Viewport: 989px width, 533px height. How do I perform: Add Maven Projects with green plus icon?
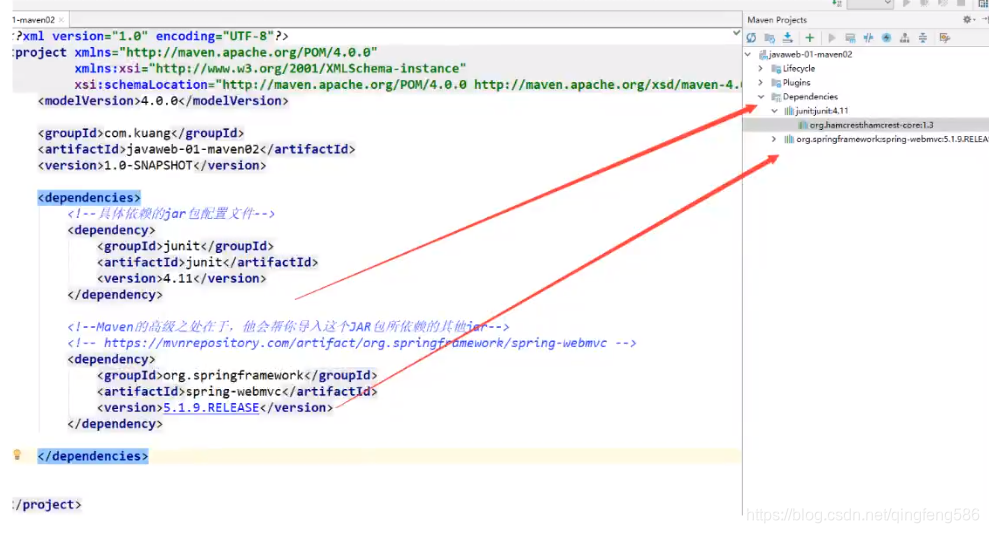coord(810,38)
